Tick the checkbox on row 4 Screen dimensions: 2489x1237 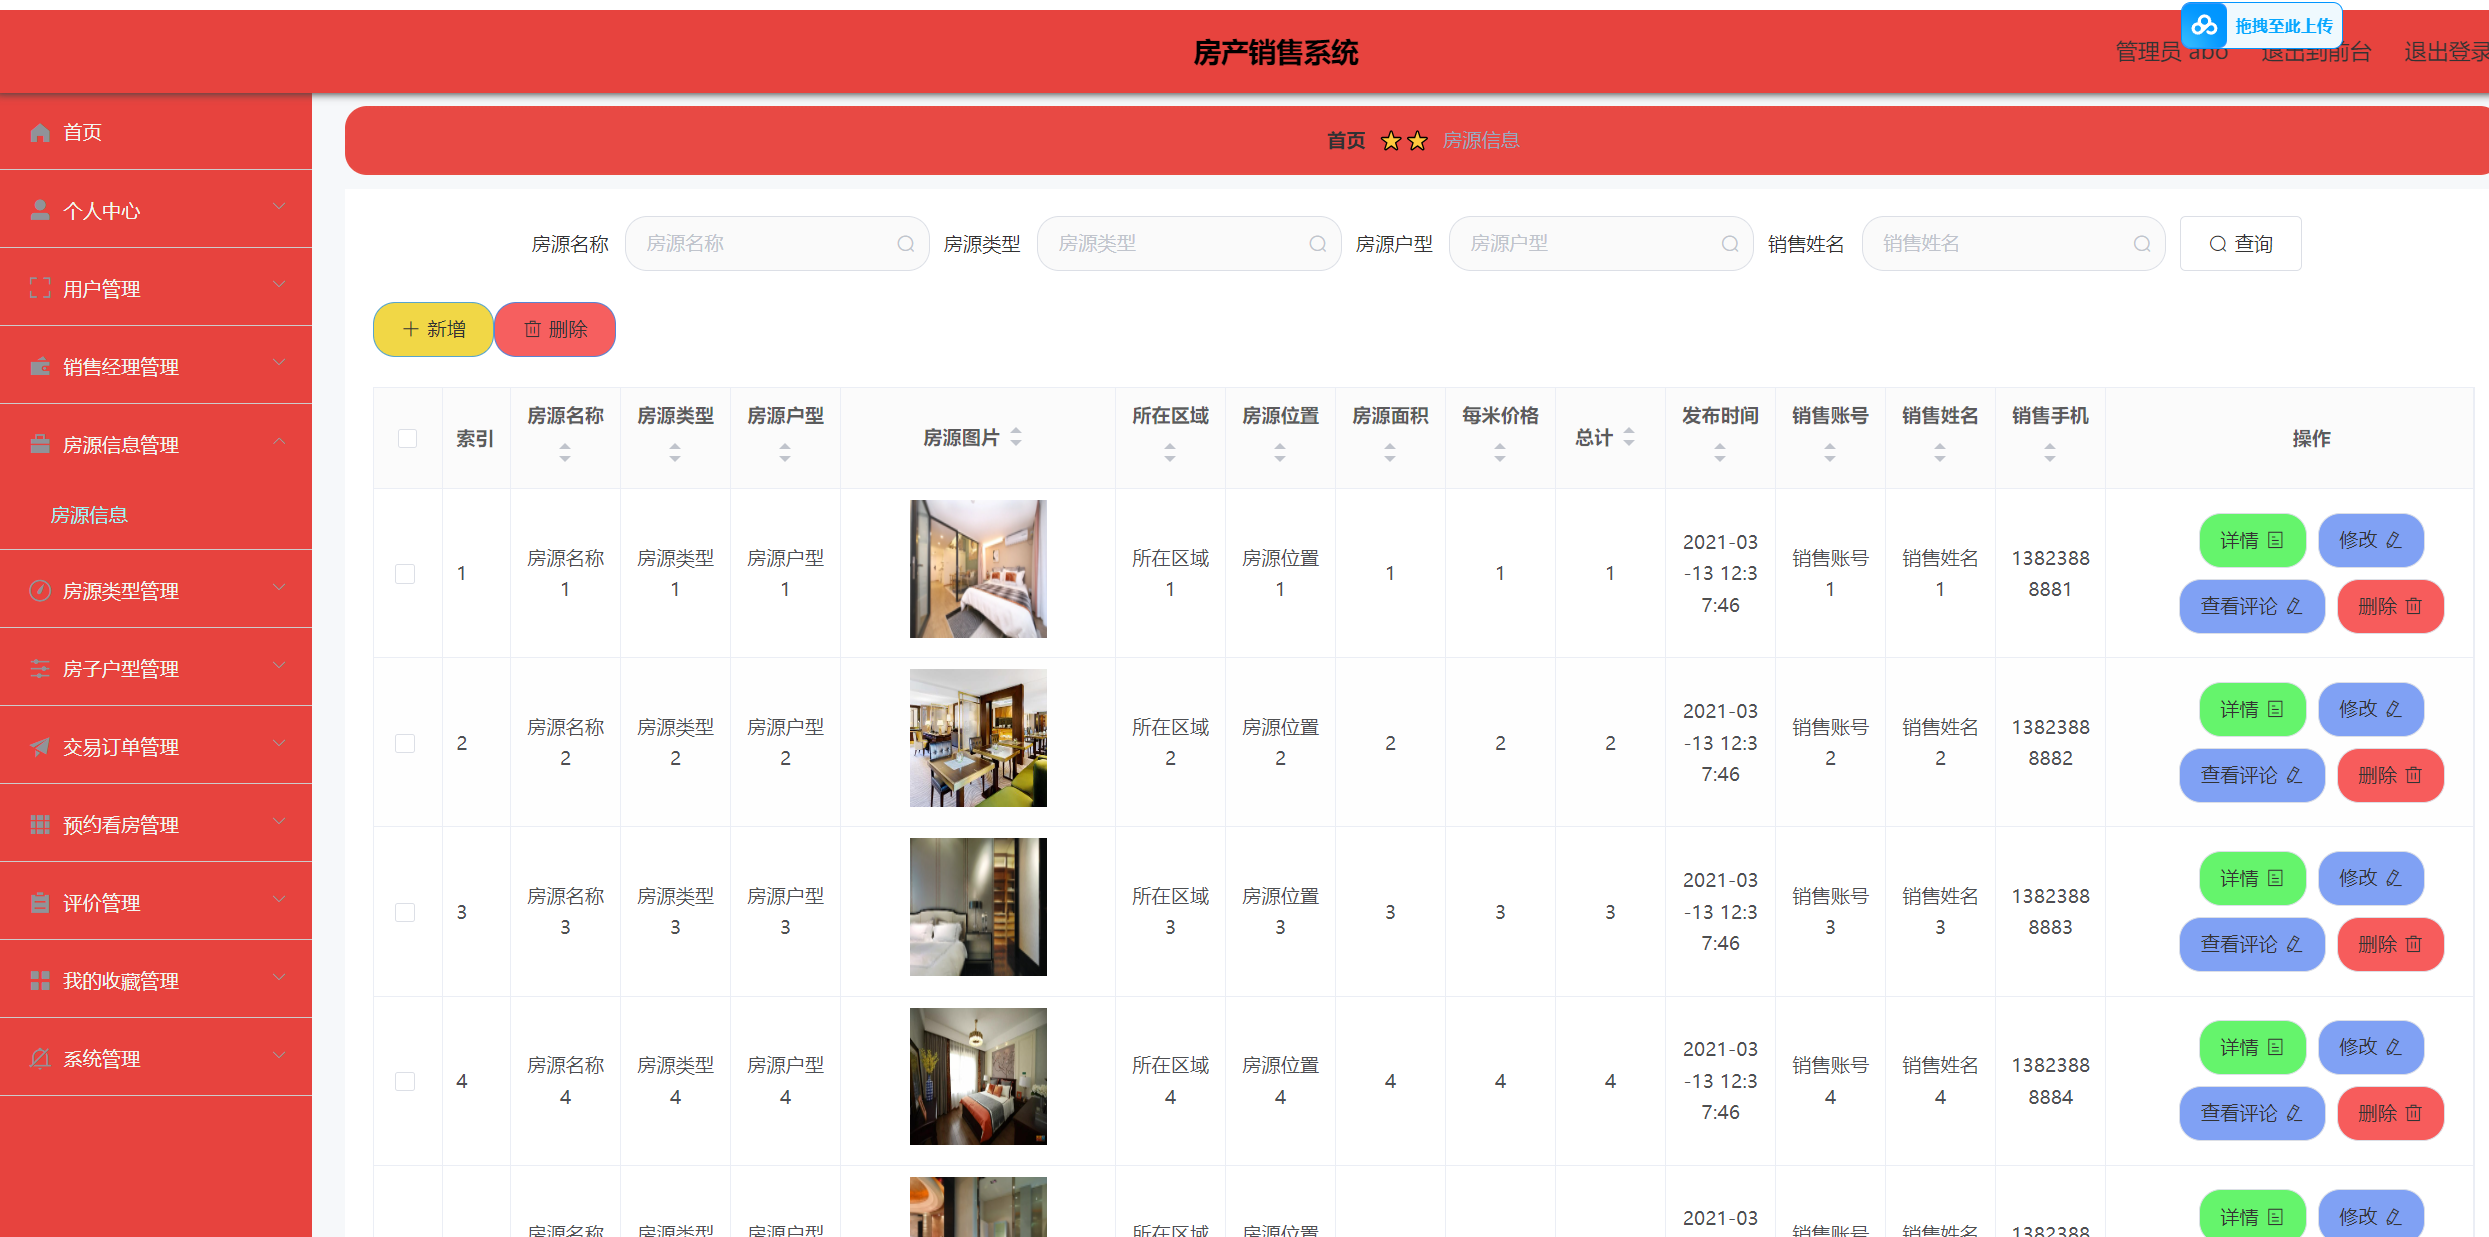click(x=406, y=1081)
